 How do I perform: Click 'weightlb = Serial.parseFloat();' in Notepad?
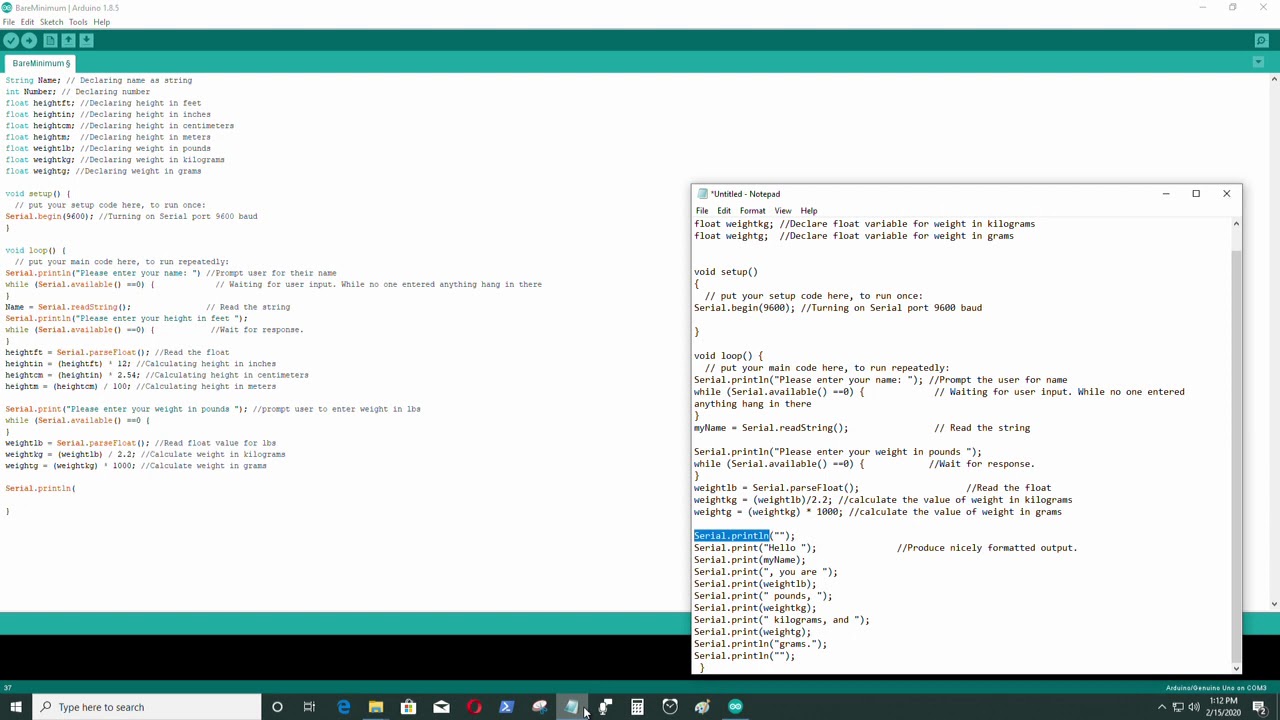(777, 488)
